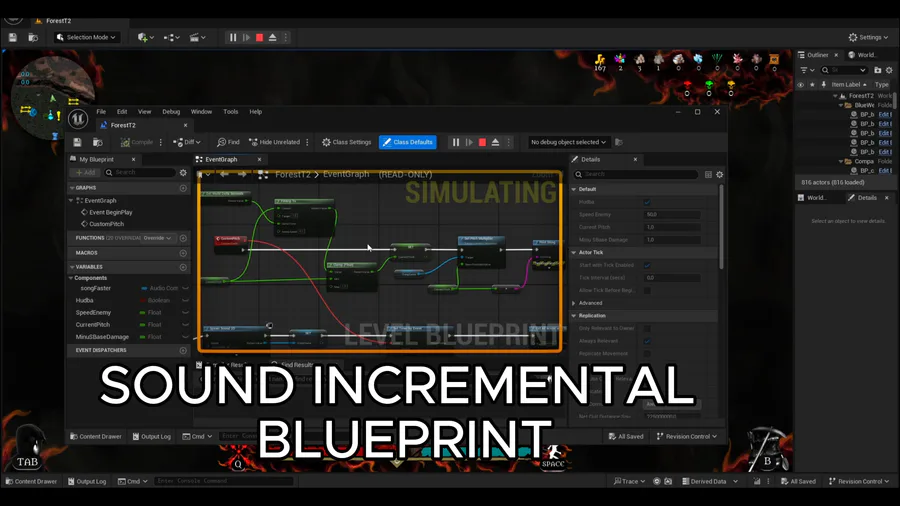This screenshot has width=900, height=506.
Task: Open Edit menu in blueprint editor
Action: coord(122,112)
